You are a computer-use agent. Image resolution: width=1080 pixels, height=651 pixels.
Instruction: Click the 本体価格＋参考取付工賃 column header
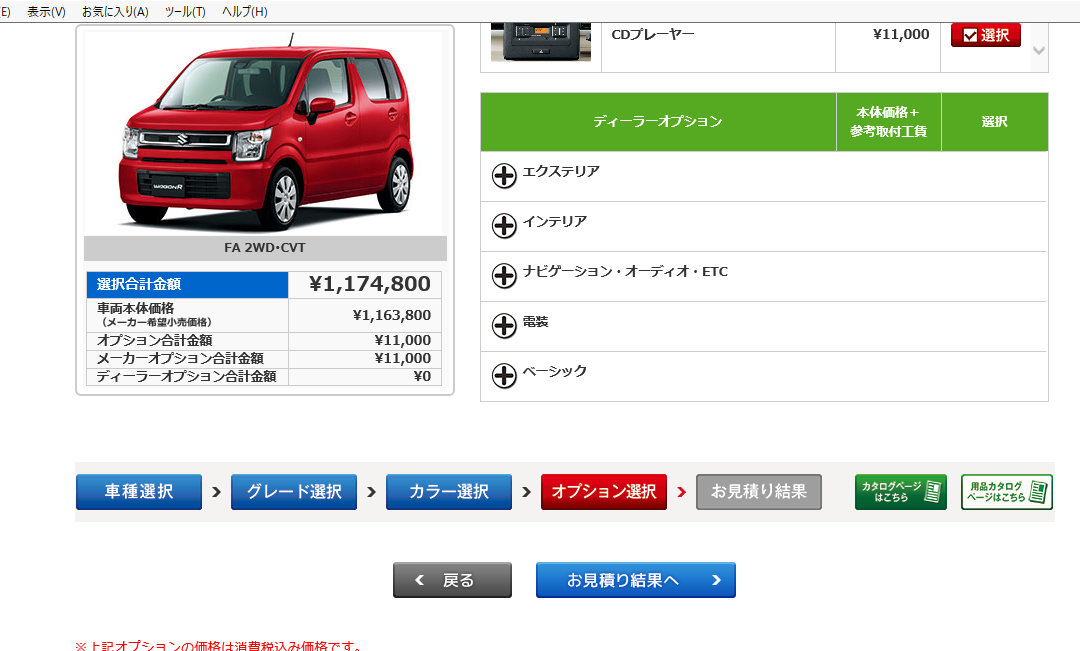point(889,121)
